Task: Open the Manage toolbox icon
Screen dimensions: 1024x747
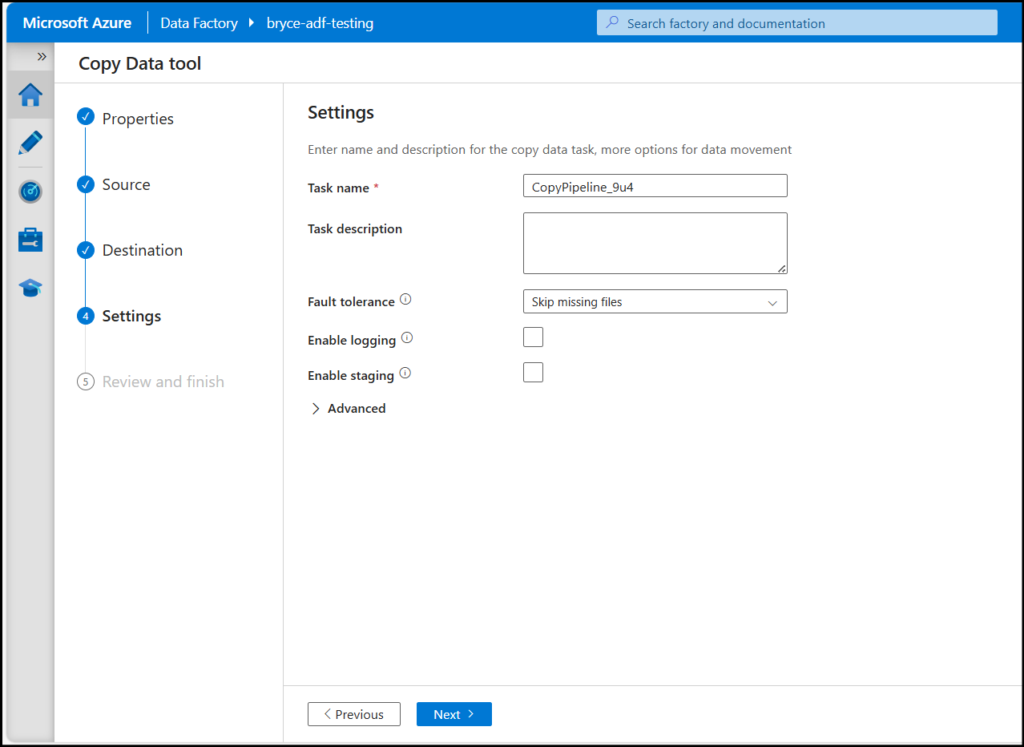Action: point(29,239)
